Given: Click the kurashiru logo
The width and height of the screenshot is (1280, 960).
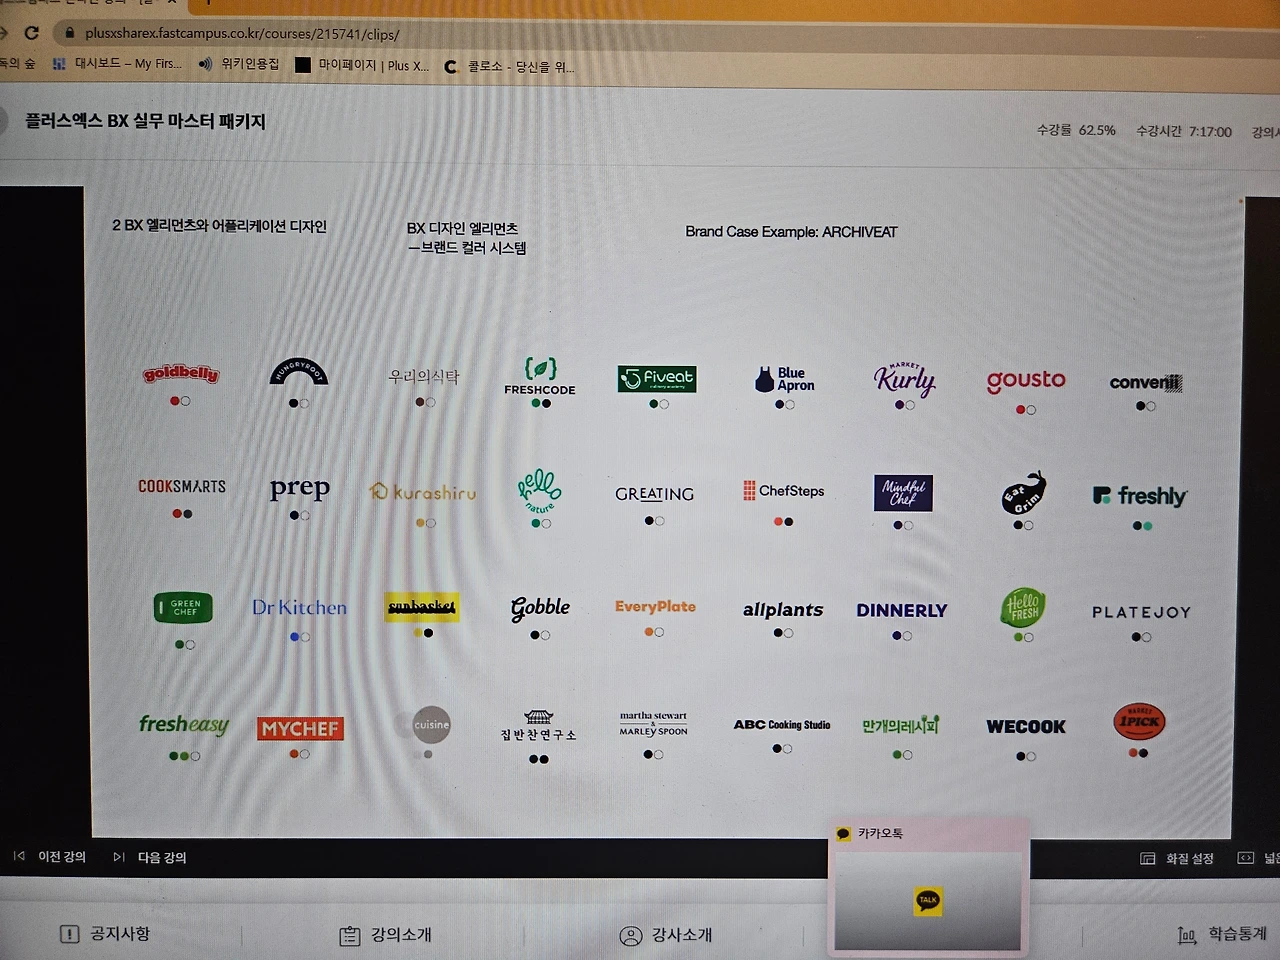Looking at the screenshot, I should pyautogui.click(x=423, y=492).
